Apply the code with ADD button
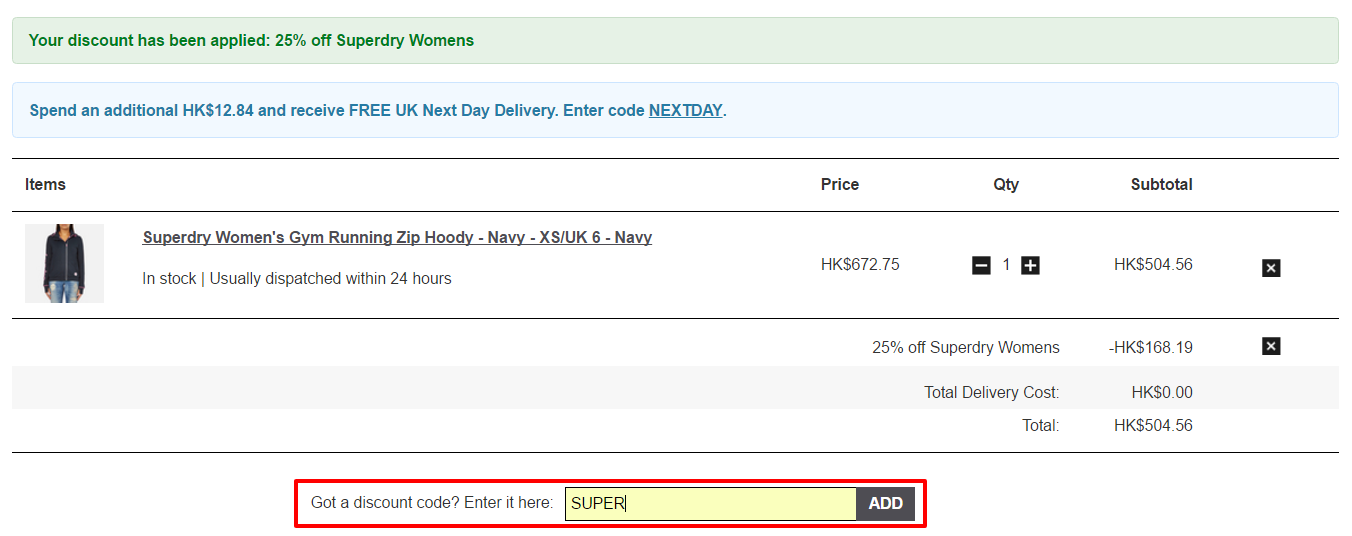This screenshot has height=536, width=1352. tap(886, 504)
